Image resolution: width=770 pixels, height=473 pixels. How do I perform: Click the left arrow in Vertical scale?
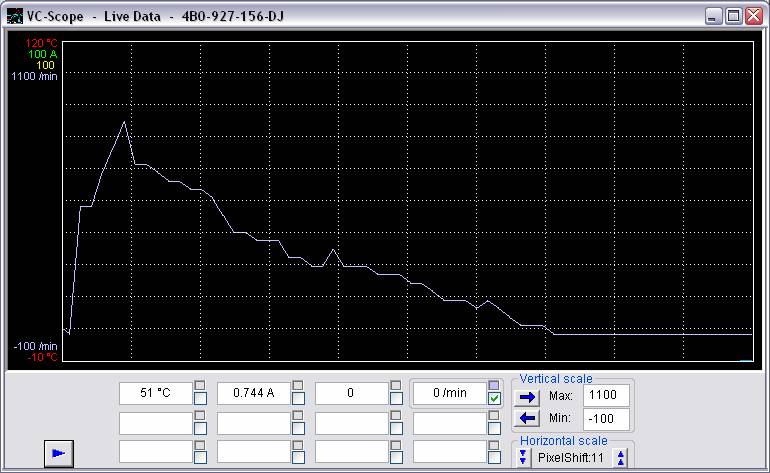click(528, 418)
